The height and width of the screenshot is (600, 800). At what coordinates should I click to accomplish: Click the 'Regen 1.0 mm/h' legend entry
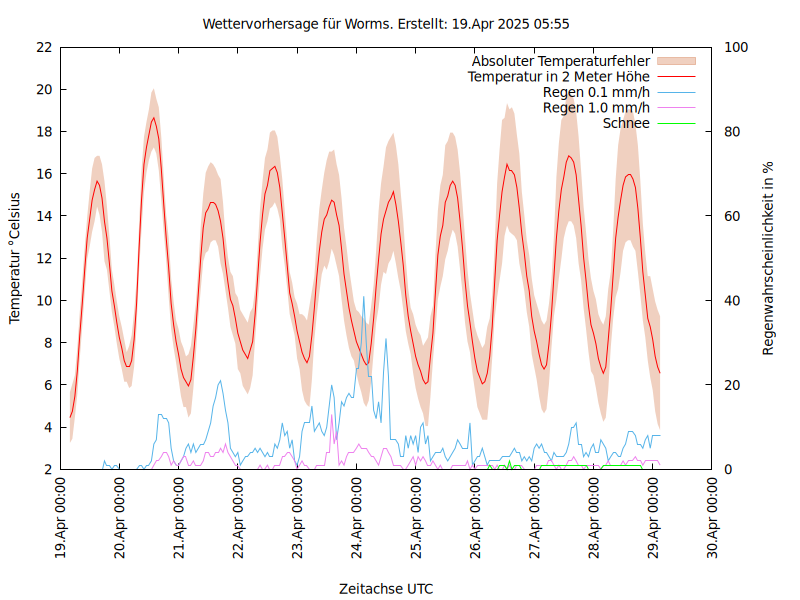point(596,107)
